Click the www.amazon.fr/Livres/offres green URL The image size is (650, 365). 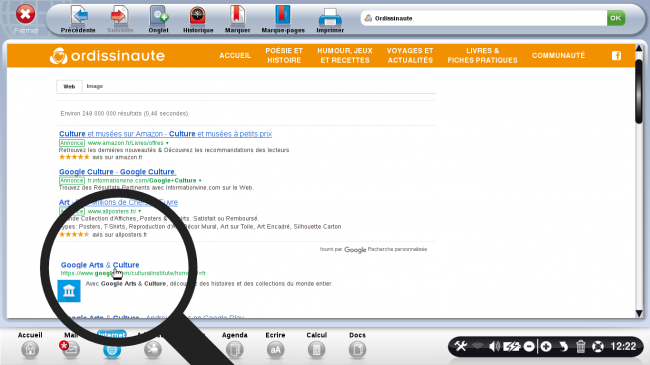pos(126,143)
